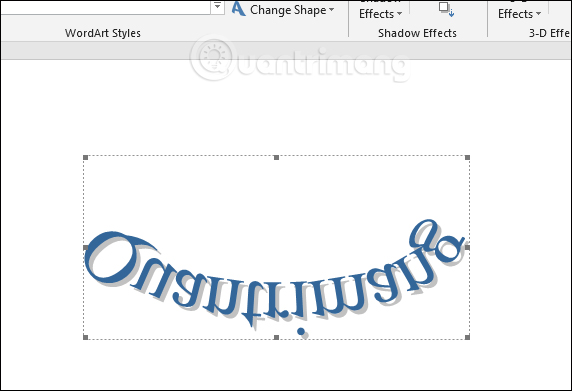This screenshot has height=391, width=572.
Task: Click the top-right resize handle of WordArt
Action: click(467, 158)
